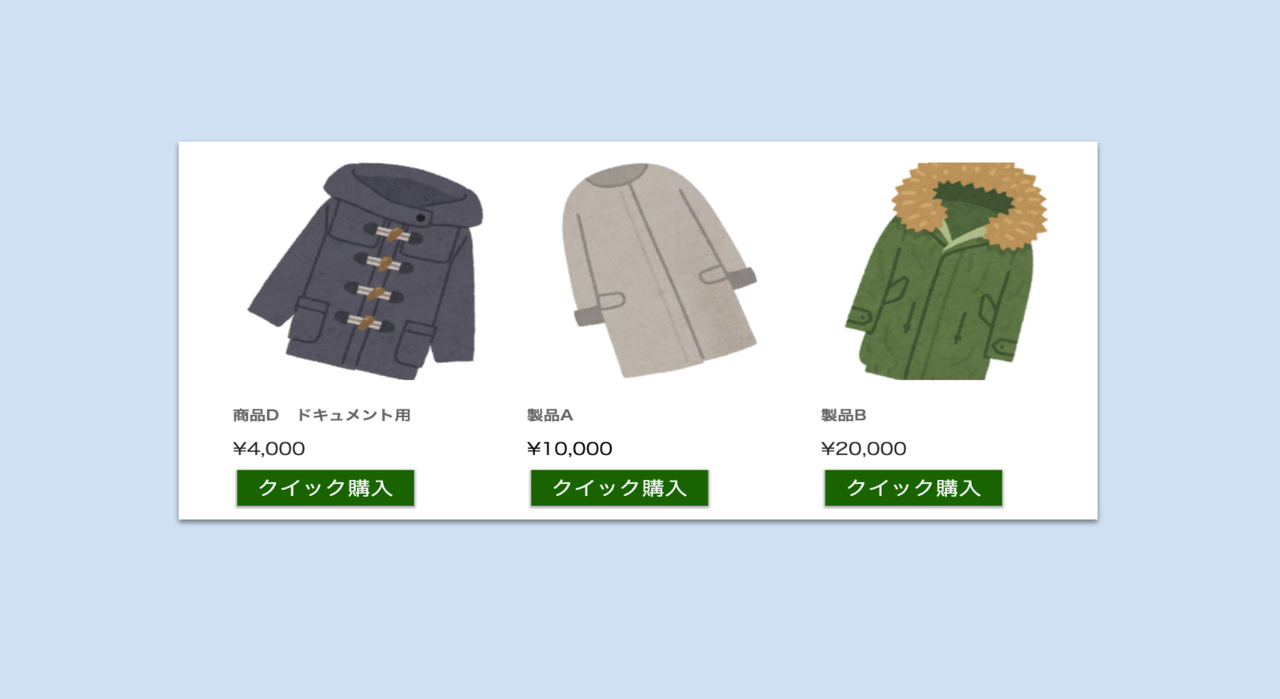Click the gray coat's cuffed sleeve

pyautogui.click(x=598, y=308)
